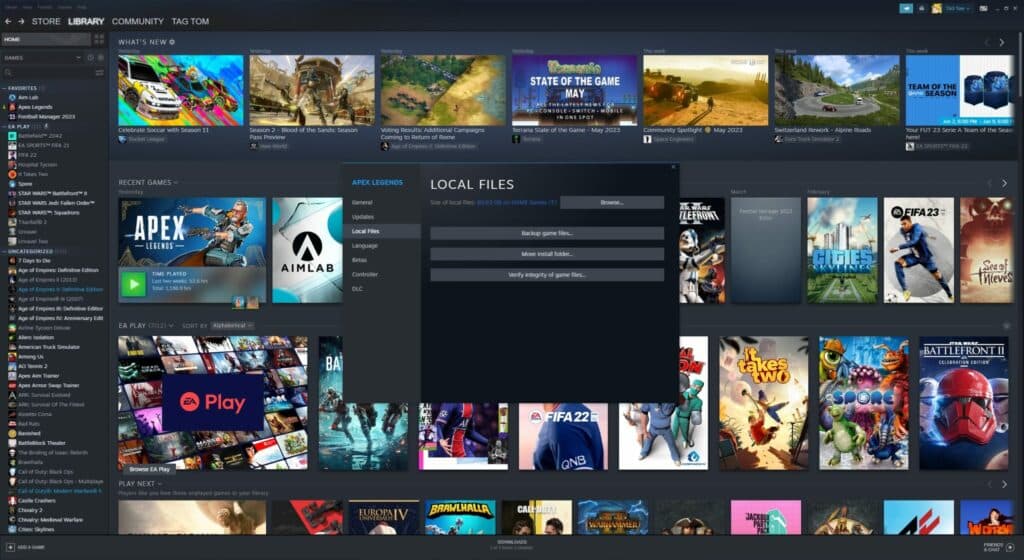Open the filter options icon beside search
This screenshot has width=1024, height=560.
[x=101, y=73]
